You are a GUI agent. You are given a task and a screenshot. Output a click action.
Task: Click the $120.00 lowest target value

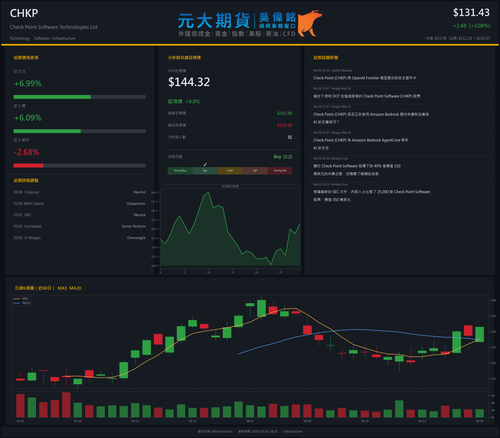(285, 125)
